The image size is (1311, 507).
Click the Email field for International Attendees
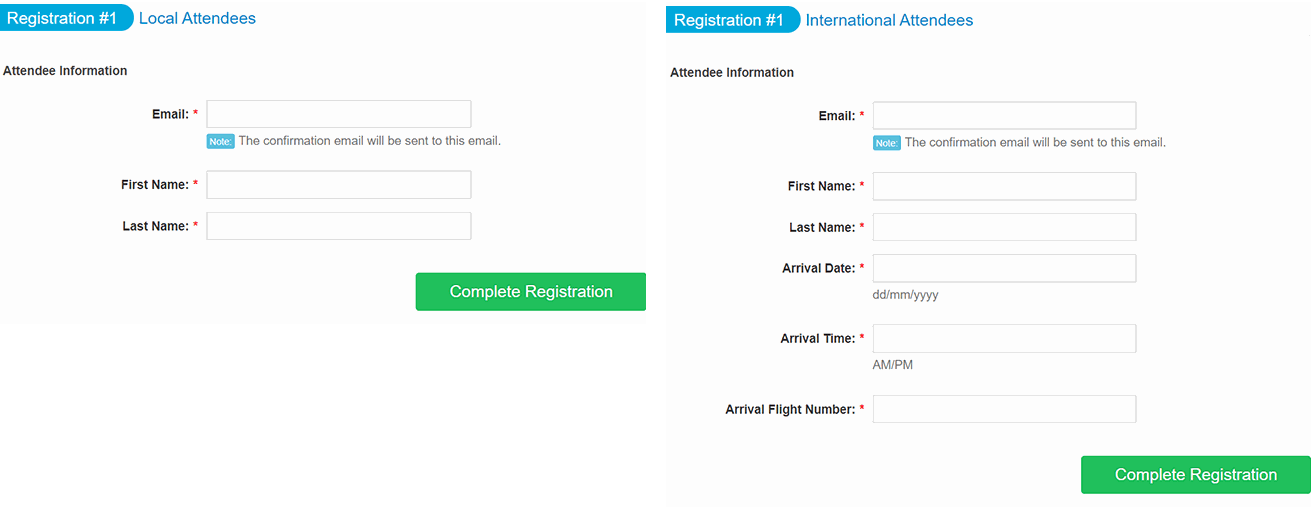point(1004,115)
